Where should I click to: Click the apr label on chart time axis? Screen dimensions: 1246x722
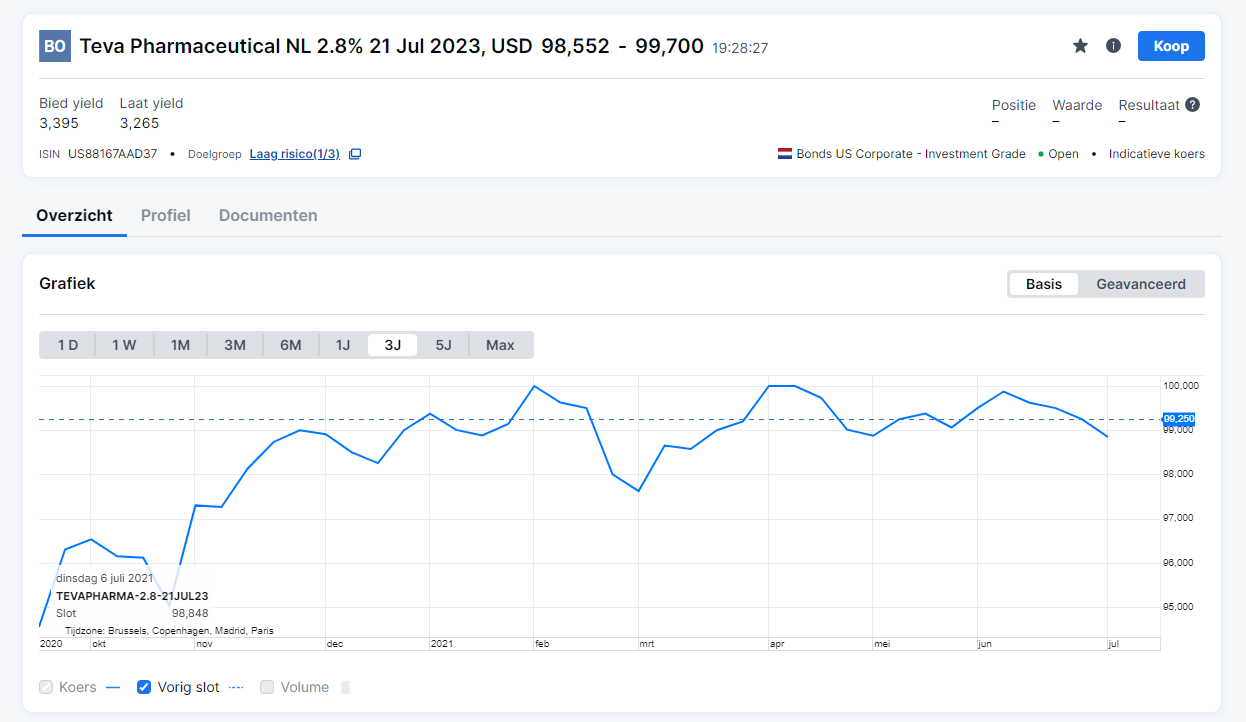777,644
